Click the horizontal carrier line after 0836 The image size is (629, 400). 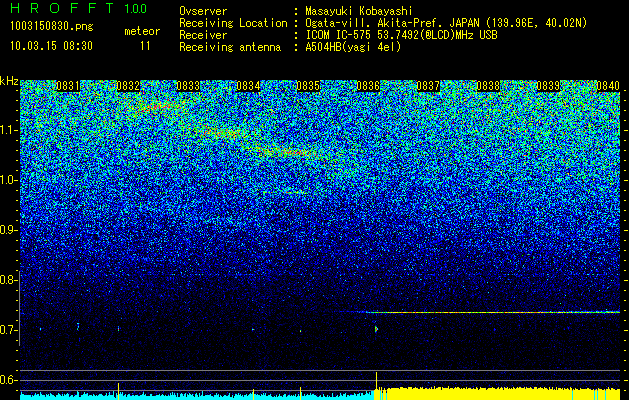(493, 312)
